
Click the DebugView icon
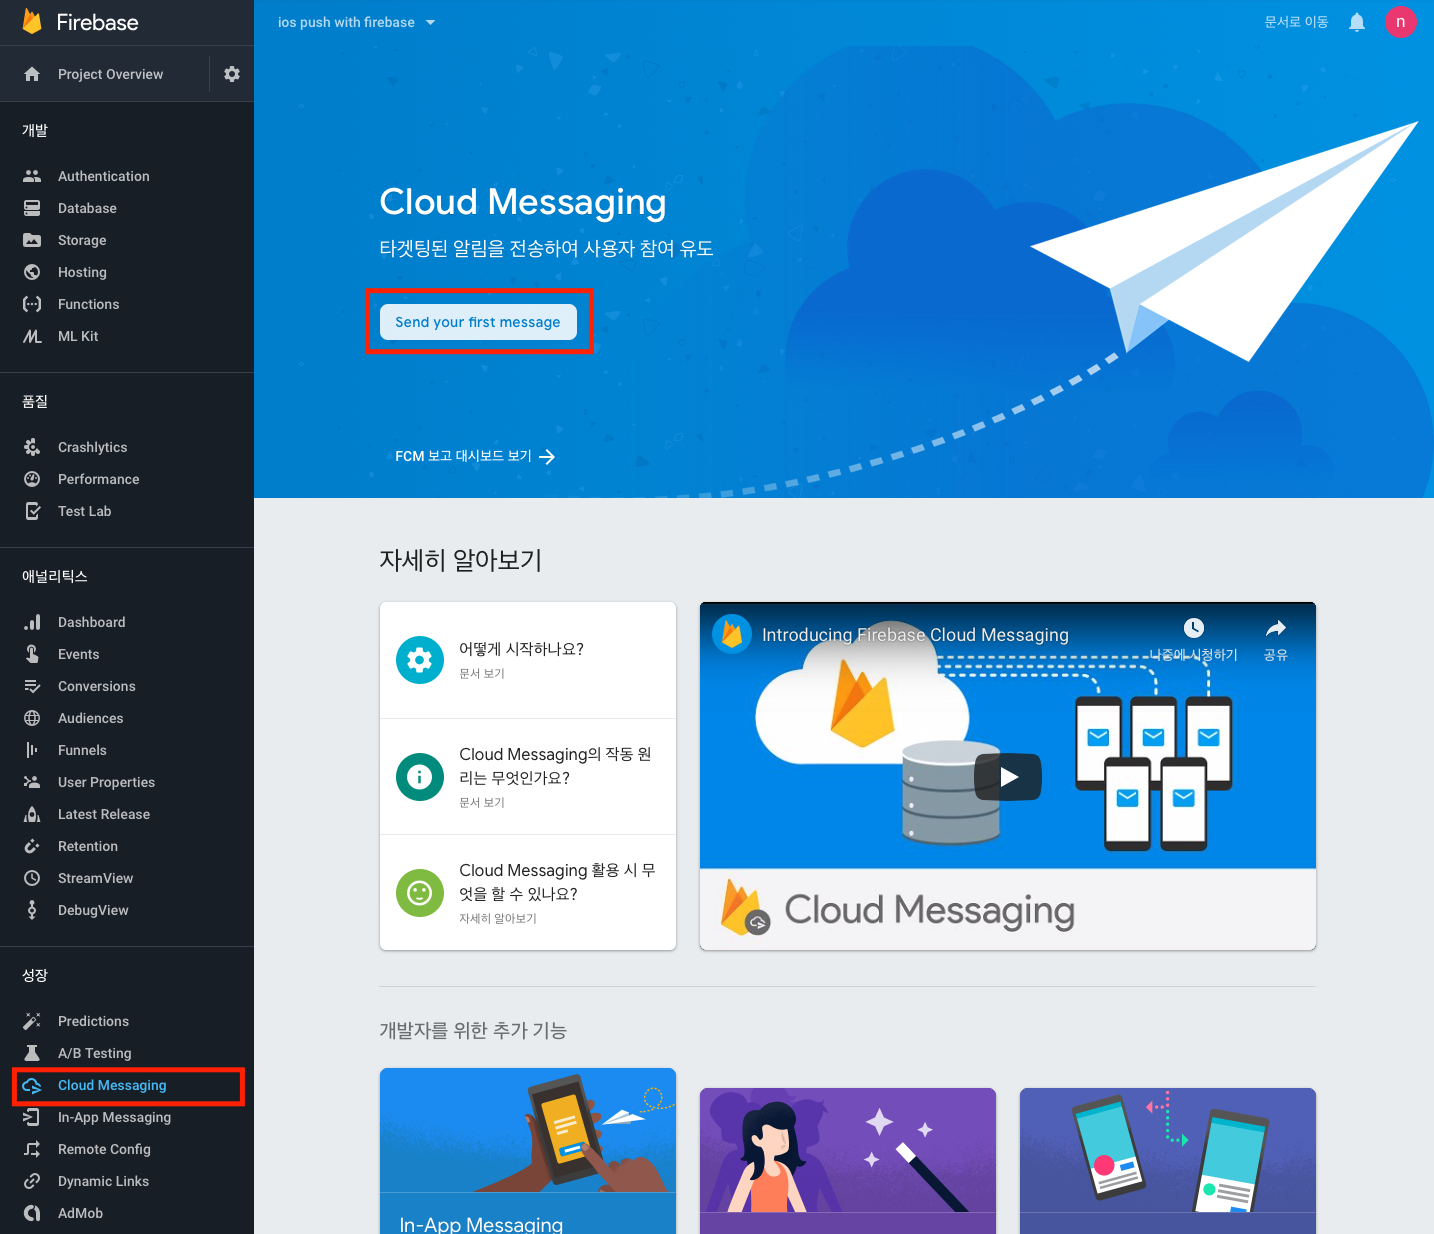click(32, 910)
